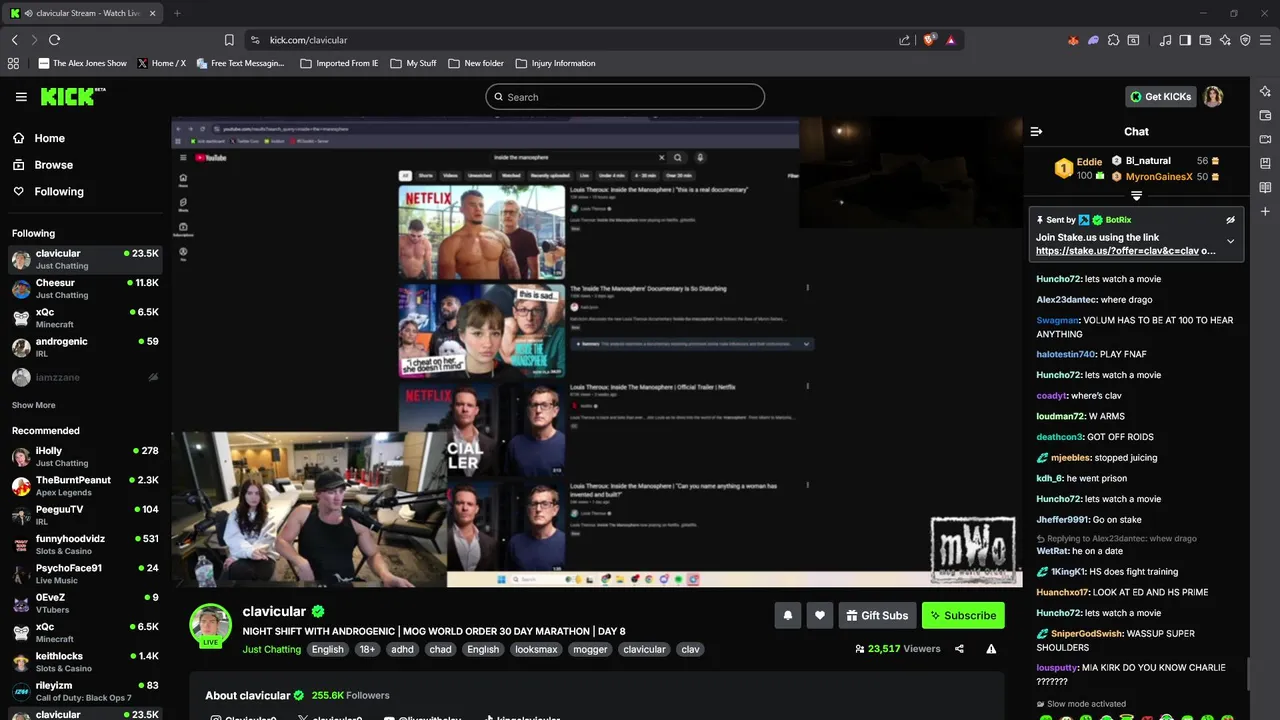This screenshot has height=720, width=1280.
Task: Go to Browse in the Kick sidebar
Action: click(x=85, y=165)
